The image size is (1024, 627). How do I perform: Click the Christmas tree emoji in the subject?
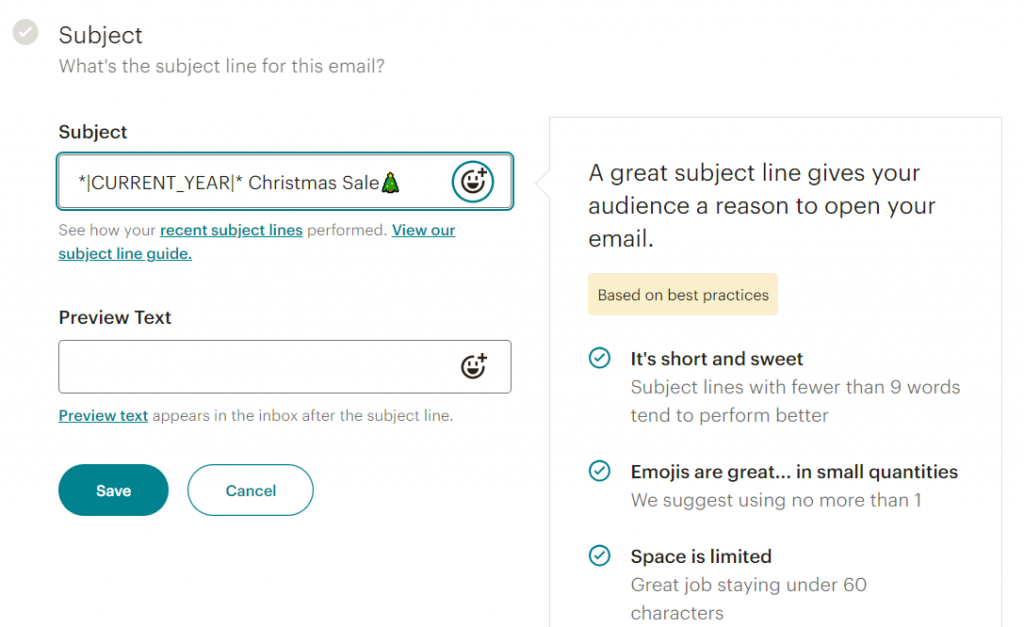tap(391, 181)
